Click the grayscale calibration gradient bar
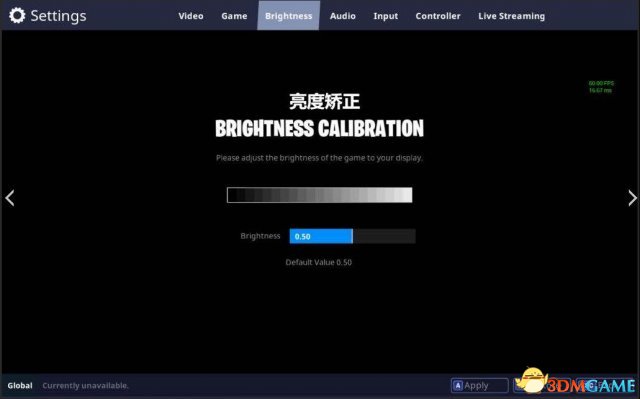Viewport: 640px width, 399px height. coord(320,195)
